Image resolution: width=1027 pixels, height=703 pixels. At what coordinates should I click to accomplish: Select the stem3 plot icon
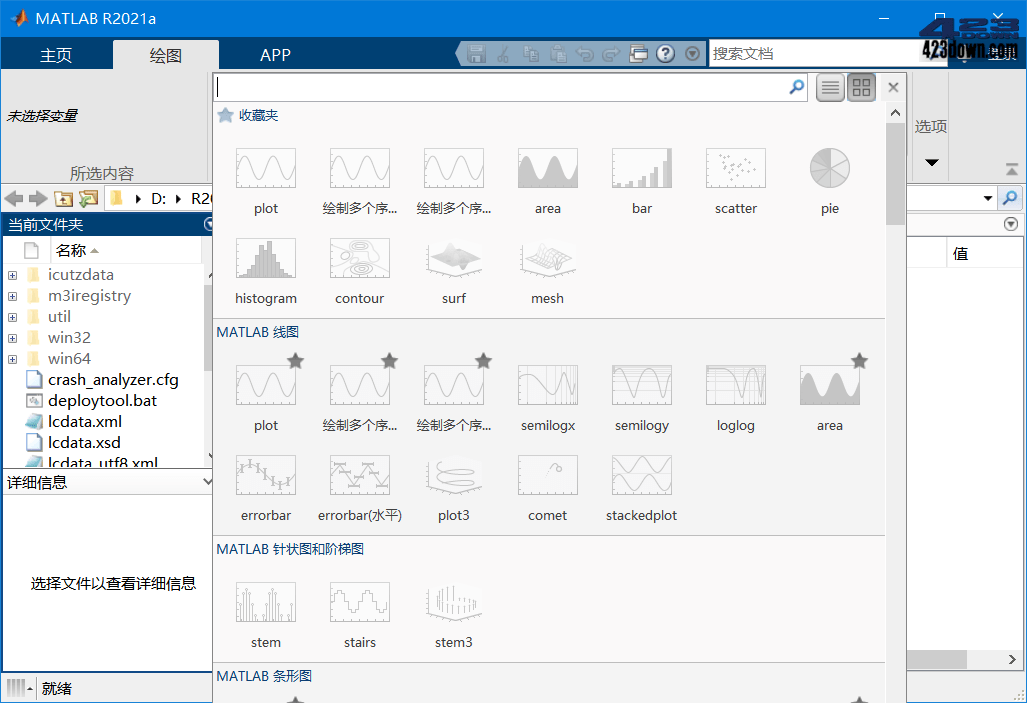click(x=453, y=601)
